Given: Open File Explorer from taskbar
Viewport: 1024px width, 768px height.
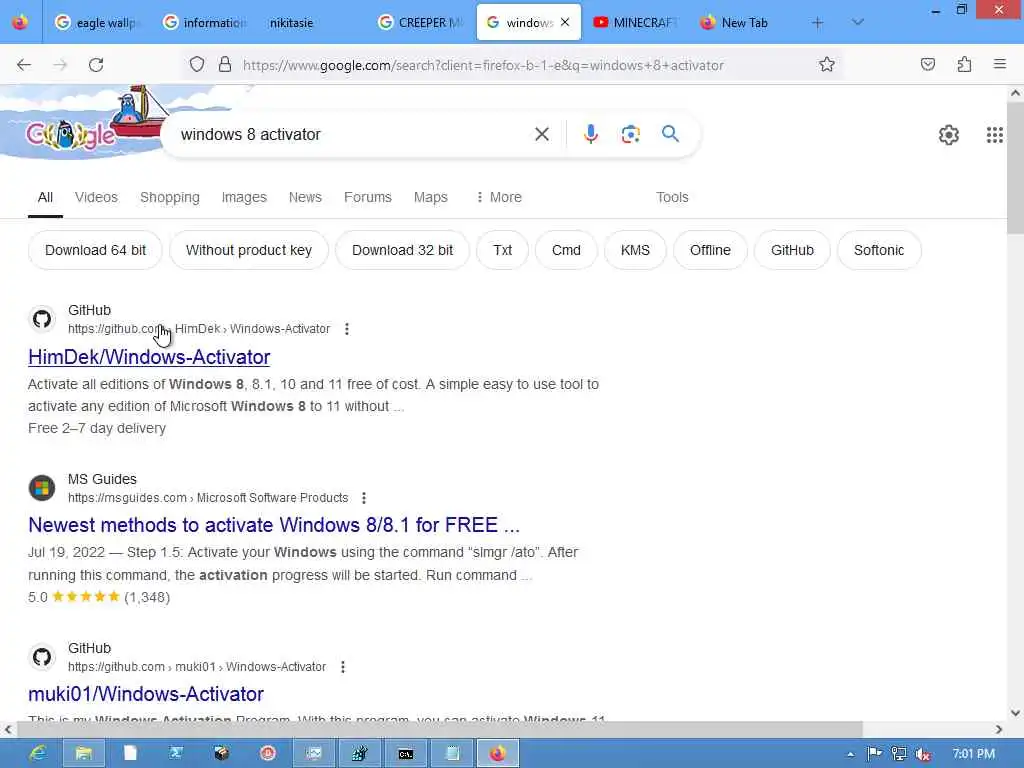Looking at the screenshot, I should [x=84, y=754].
